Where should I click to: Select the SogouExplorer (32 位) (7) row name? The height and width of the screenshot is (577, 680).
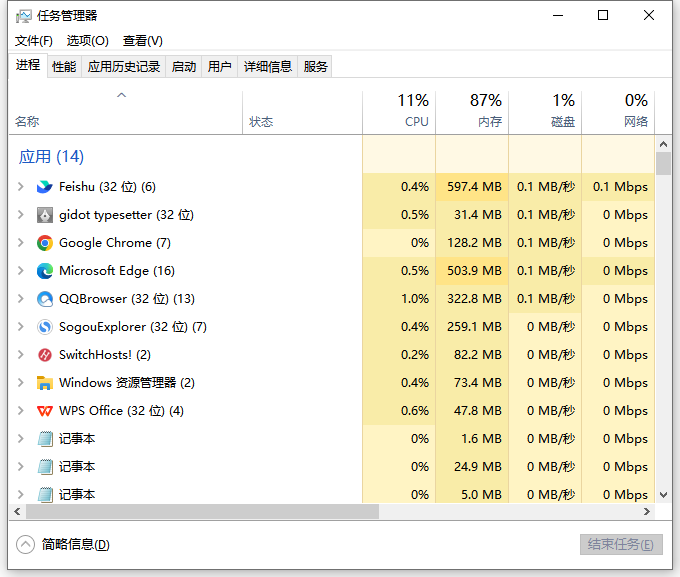point(133,327)
